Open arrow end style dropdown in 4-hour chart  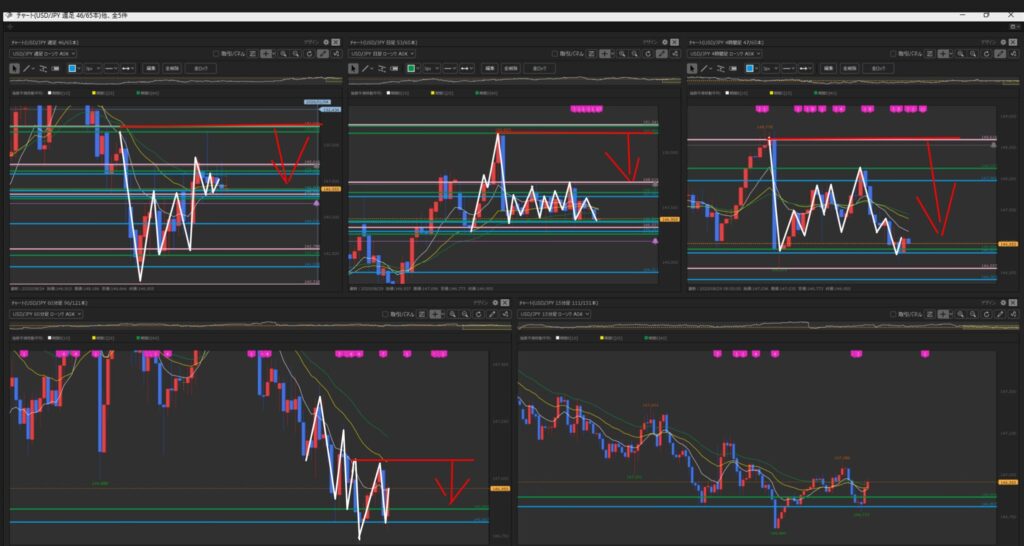coord(806,68)
